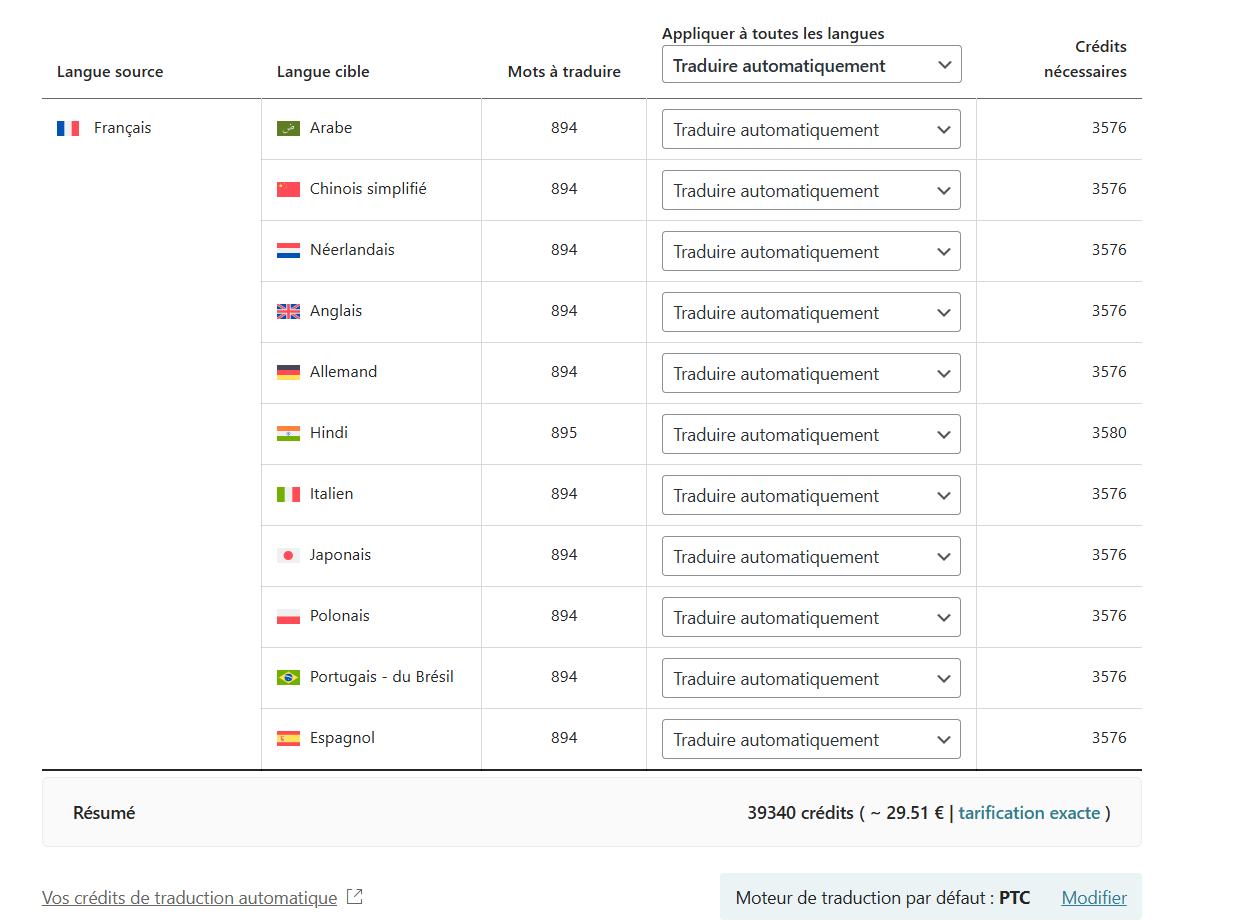Open the translation method dropdown for Arabe
Screen dimensions: 1260x923
(811, 130)
